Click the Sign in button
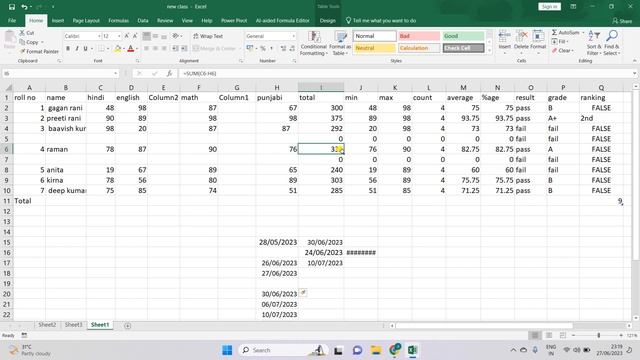Viewport: 640px width, 360px height. click(549, 7)
